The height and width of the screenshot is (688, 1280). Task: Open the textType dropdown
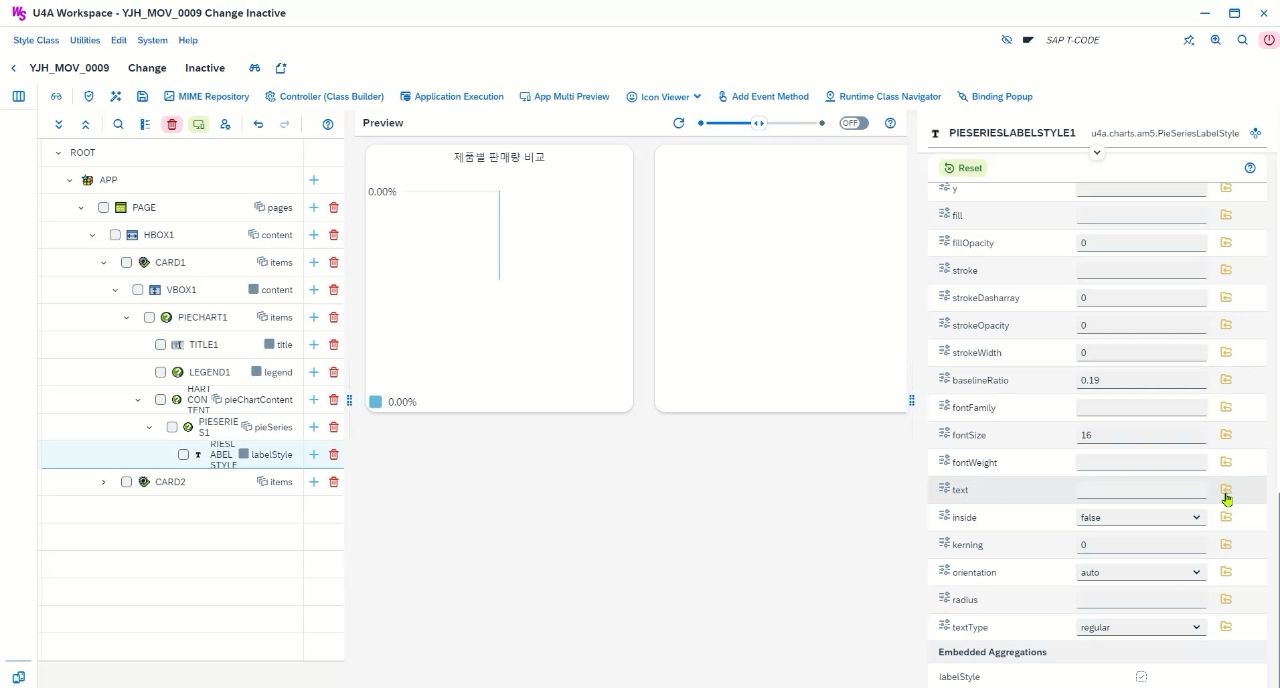point(1141,627)
